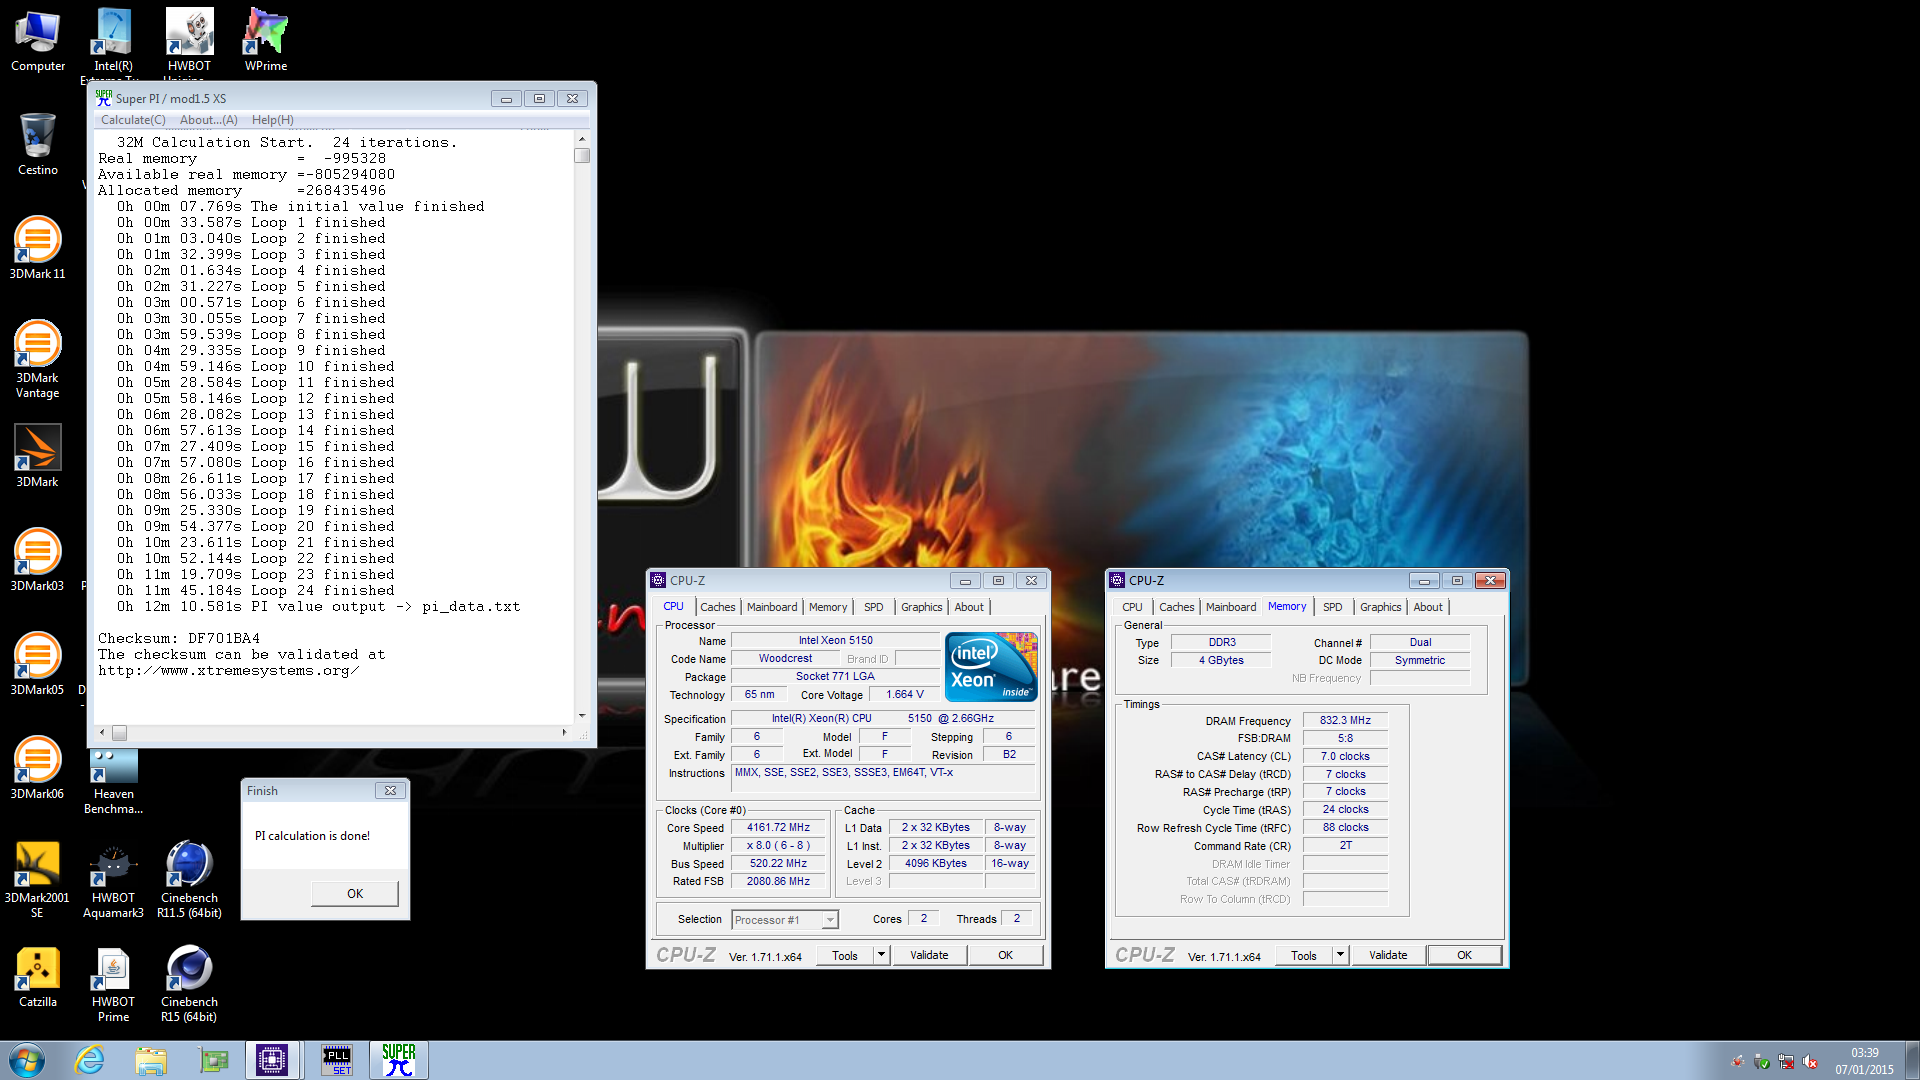1920x1080 pixels.
Task: Click the muted volume tray icon
Action: 1810,1062
